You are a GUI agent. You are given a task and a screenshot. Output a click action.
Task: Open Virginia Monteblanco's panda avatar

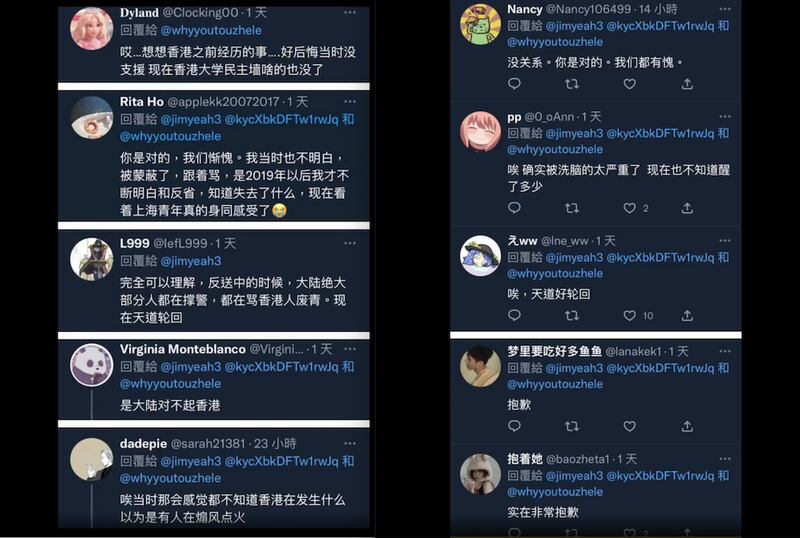coord(91,364)
